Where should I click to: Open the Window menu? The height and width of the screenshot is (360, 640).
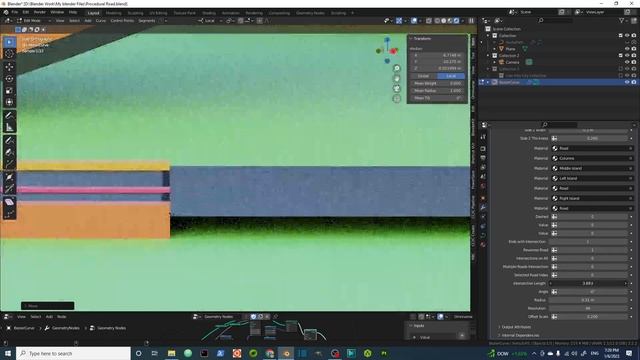pos(57,12)
